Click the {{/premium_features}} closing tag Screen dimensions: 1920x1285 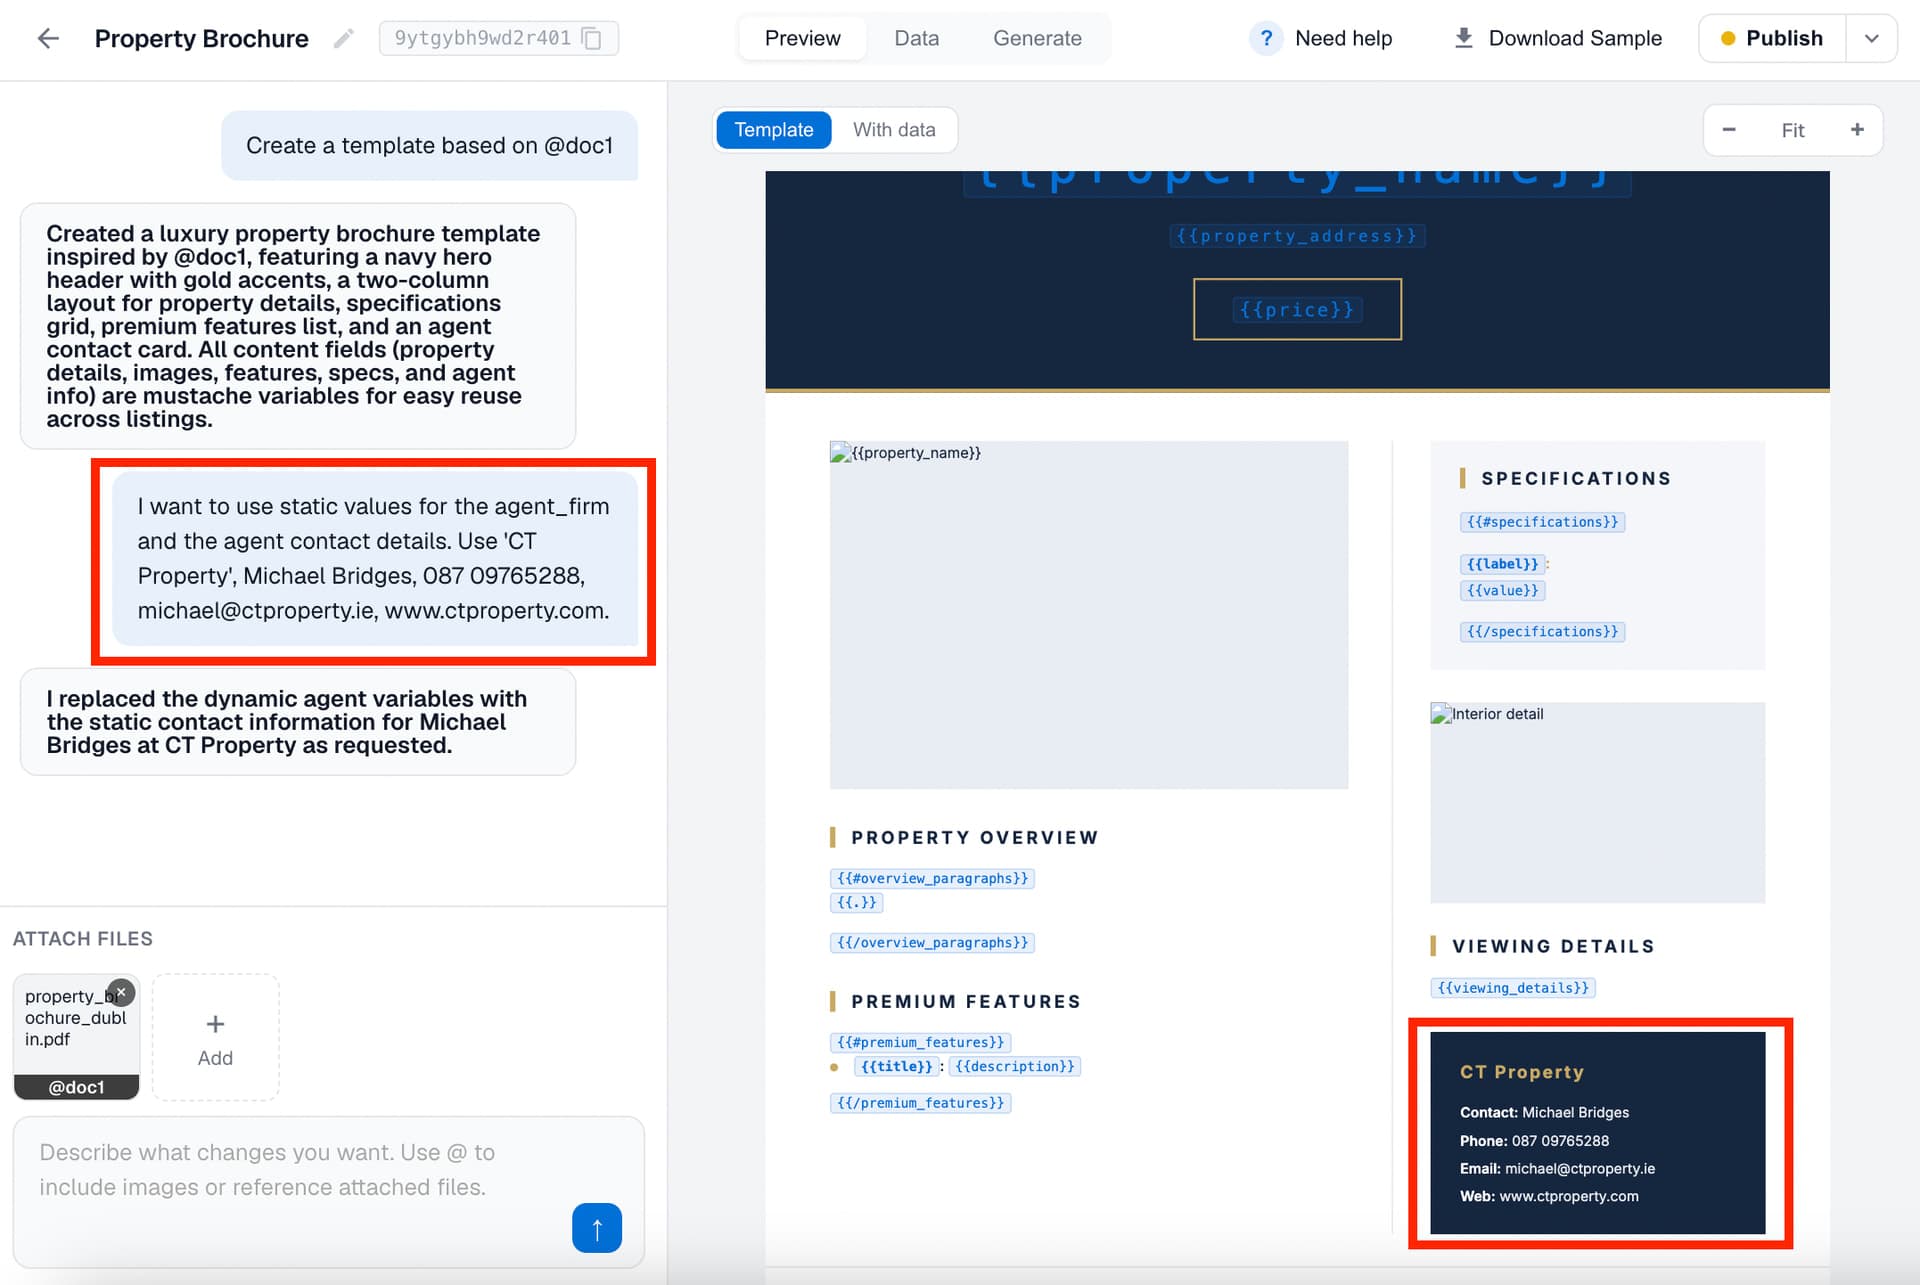(920, 1103)
